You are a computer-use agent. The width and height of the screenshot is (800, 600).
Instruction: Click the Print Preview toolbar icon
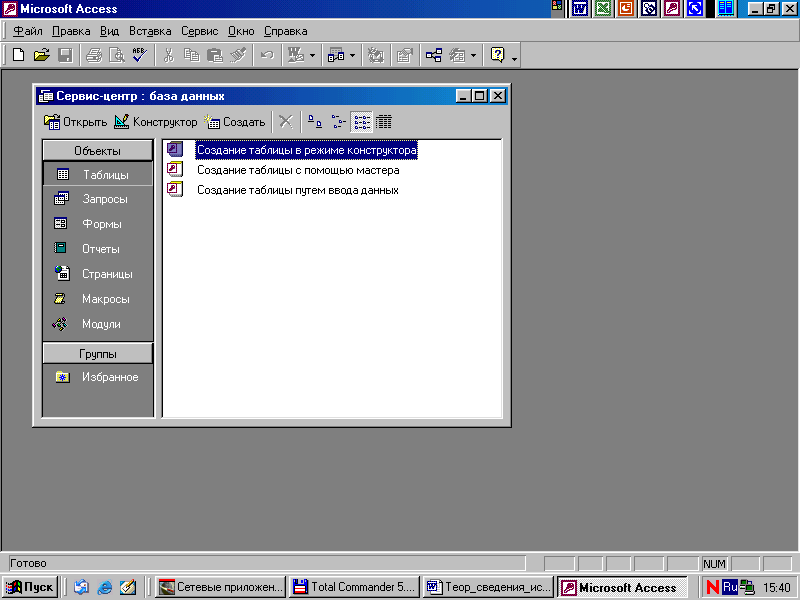click(117, 55)
